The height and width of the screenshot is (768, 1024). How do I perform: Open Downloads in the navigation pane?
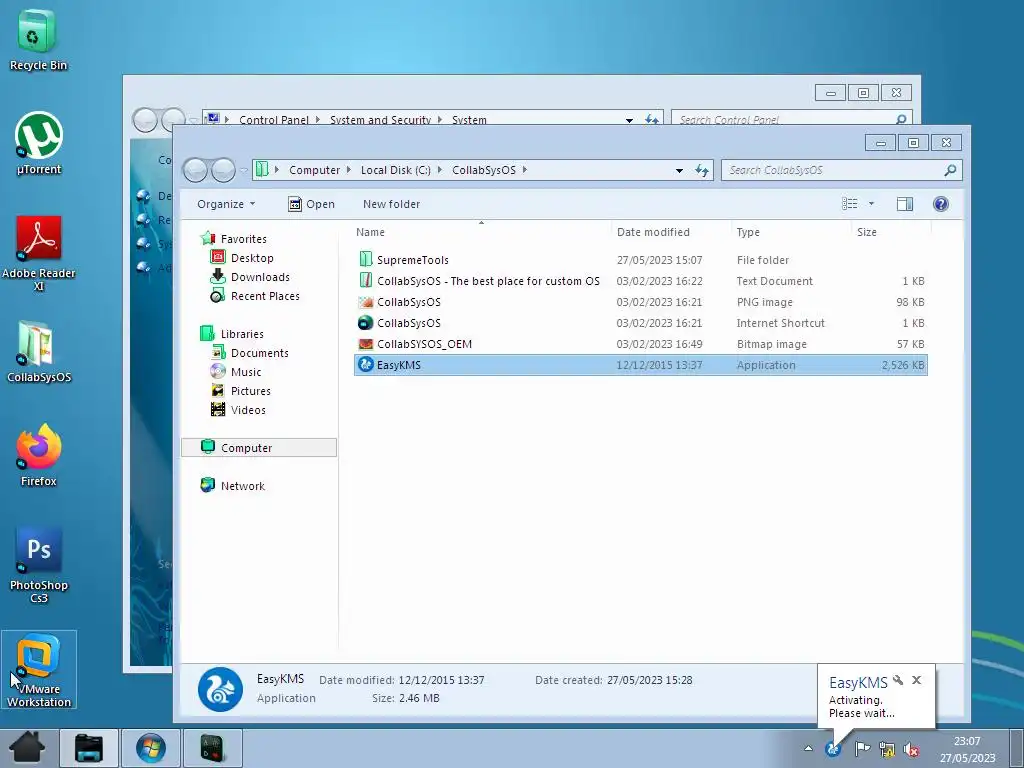pyautogui.click(x=259, y=277)
